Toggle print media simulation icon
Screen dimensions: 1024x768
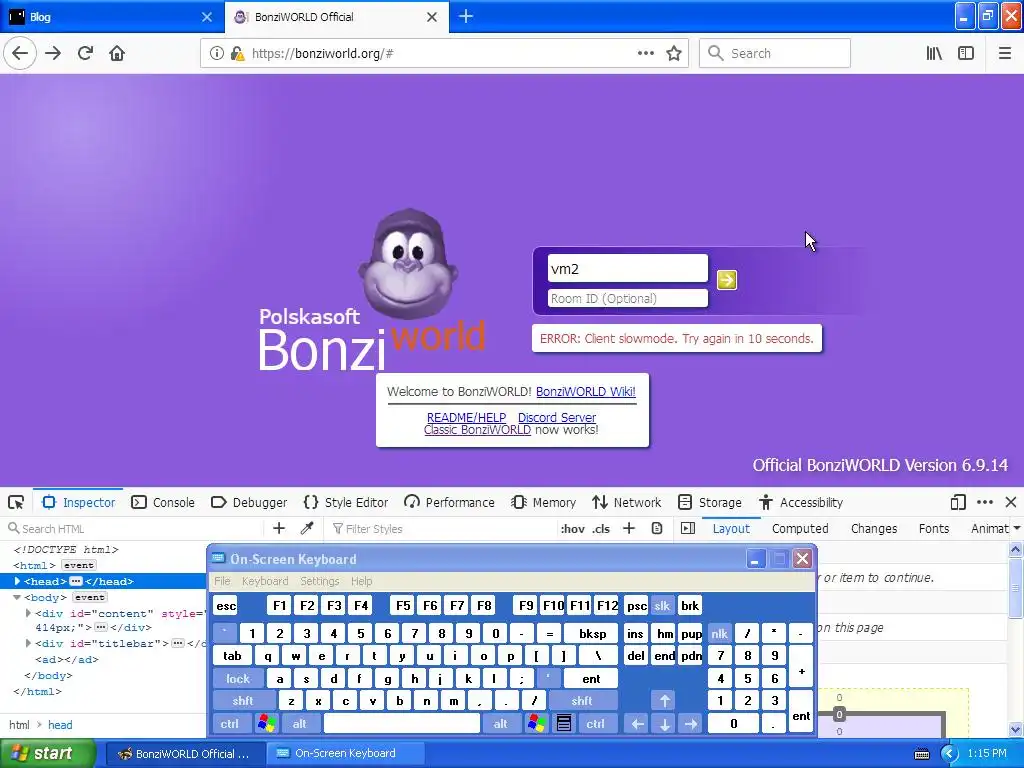(657, 528)
